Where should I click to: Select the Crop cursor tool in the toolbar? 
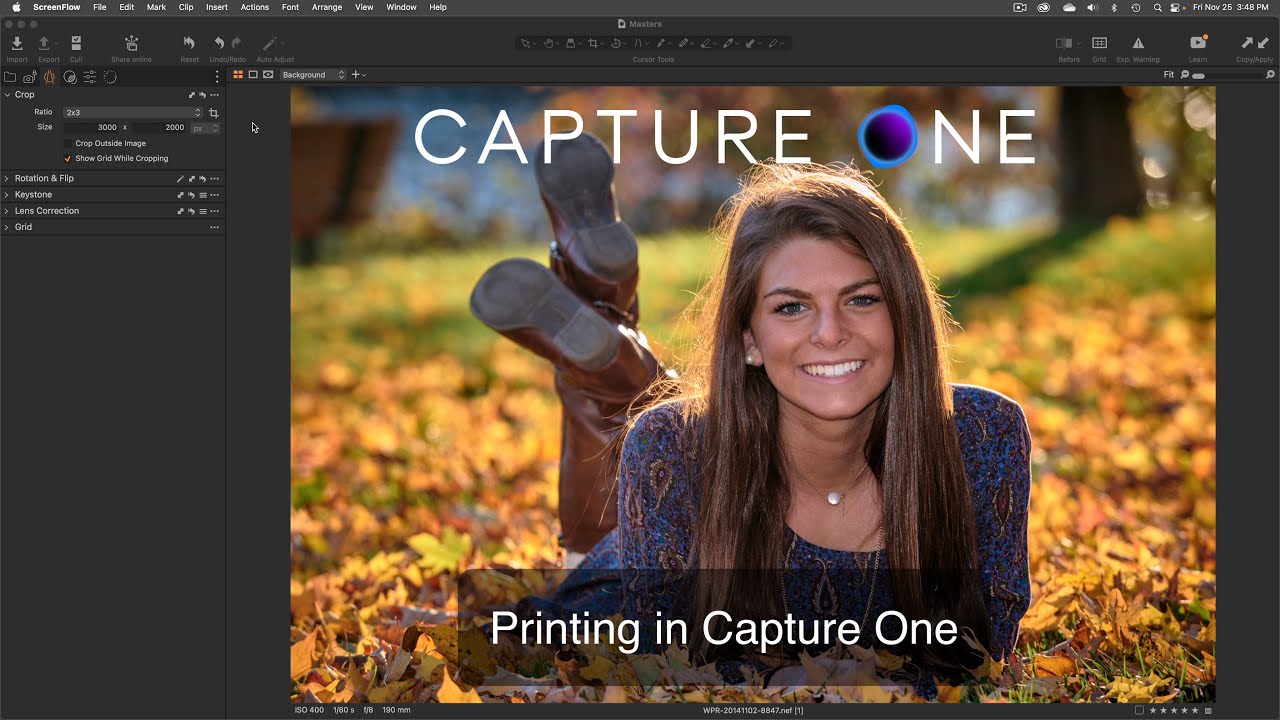(593, 43)
